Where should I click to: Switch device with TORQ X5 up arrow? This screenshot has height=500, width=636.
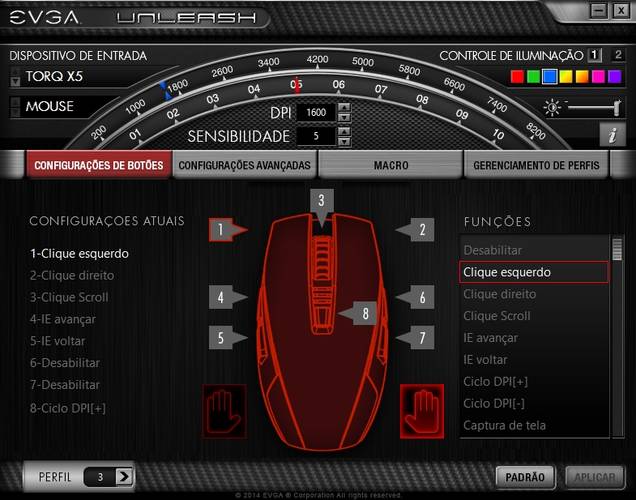pyautogui.click(x=15, y=72)
